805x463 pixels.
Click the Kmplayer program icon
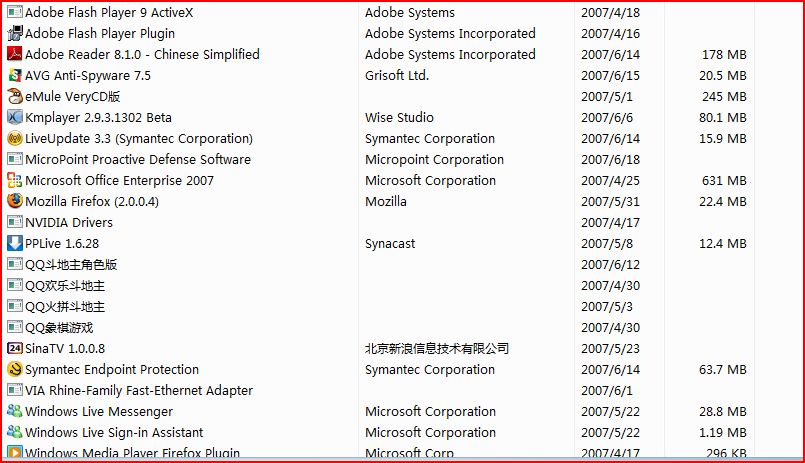[14, 117]
